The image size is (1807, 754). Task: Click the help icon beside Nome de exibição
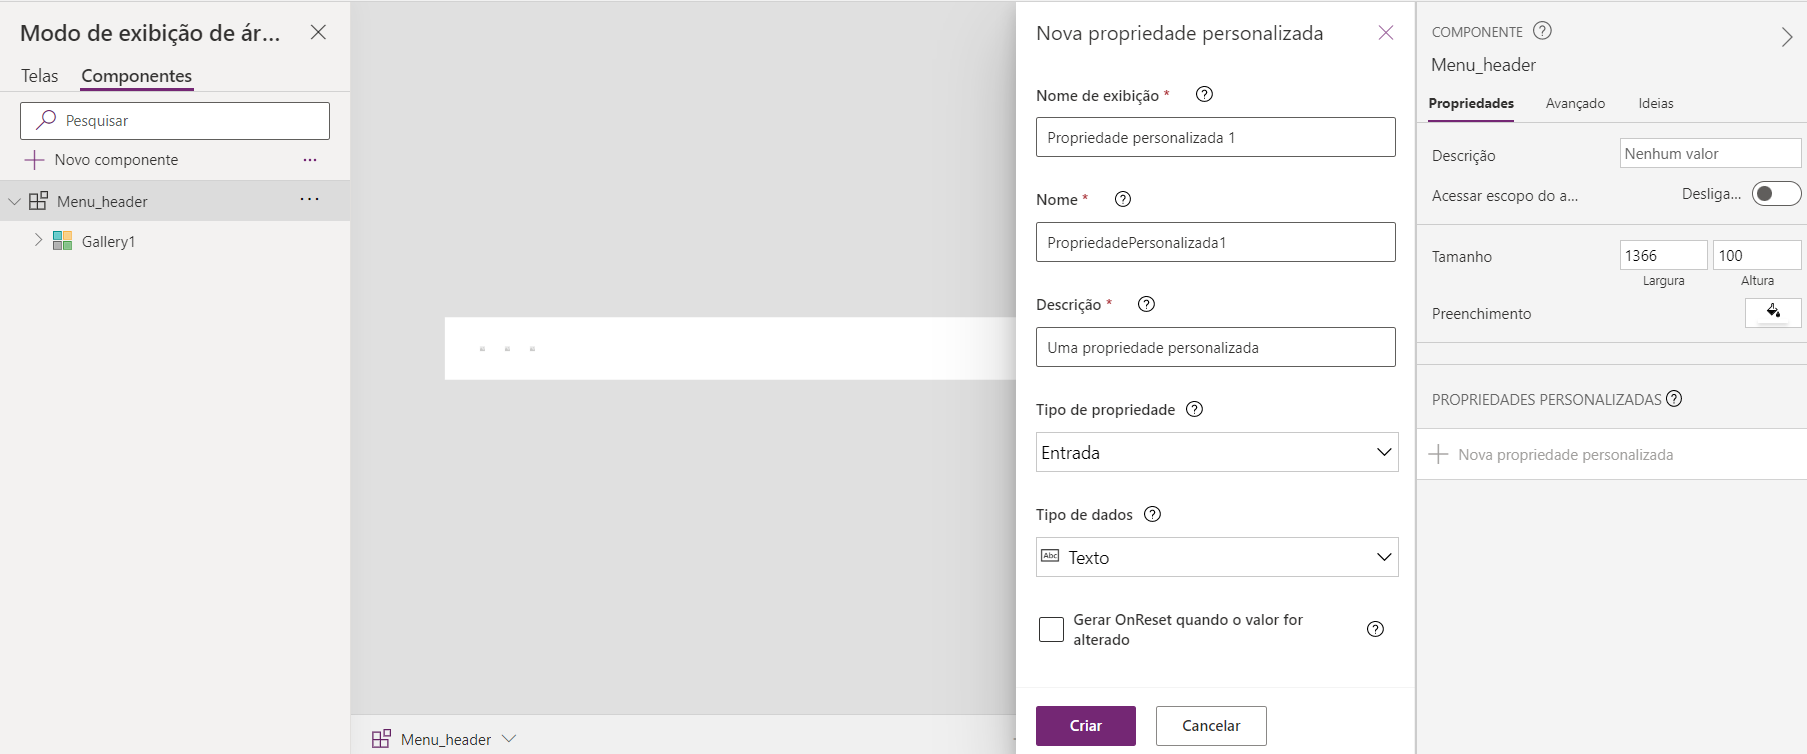1204,94
